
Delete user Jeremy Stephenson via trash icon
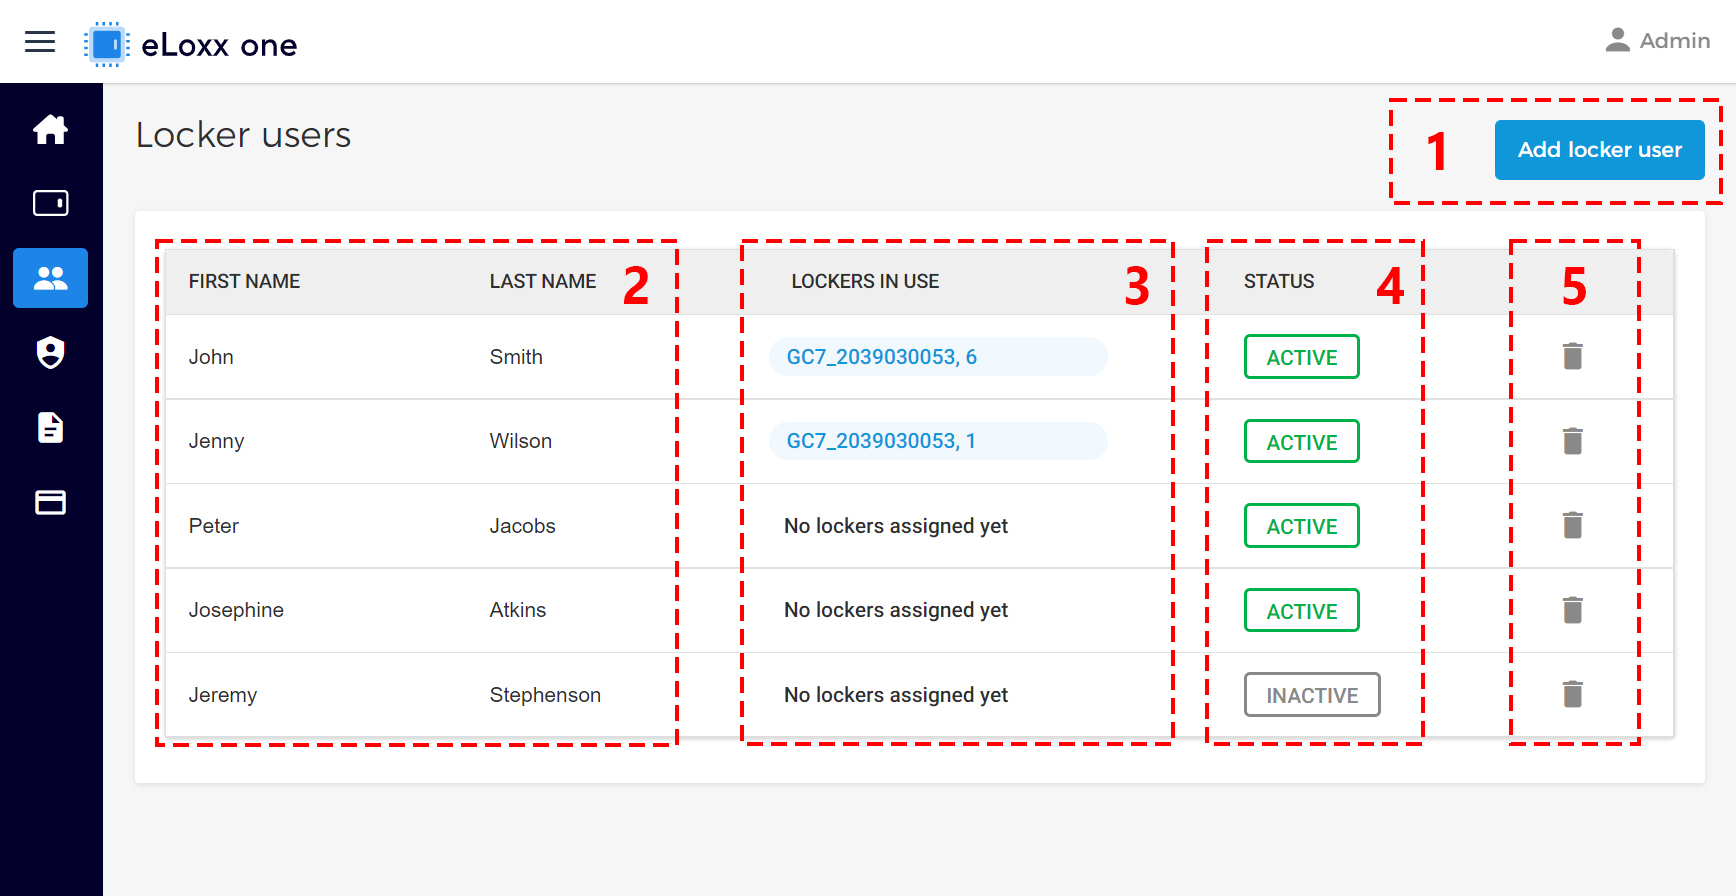[1573, 694]
